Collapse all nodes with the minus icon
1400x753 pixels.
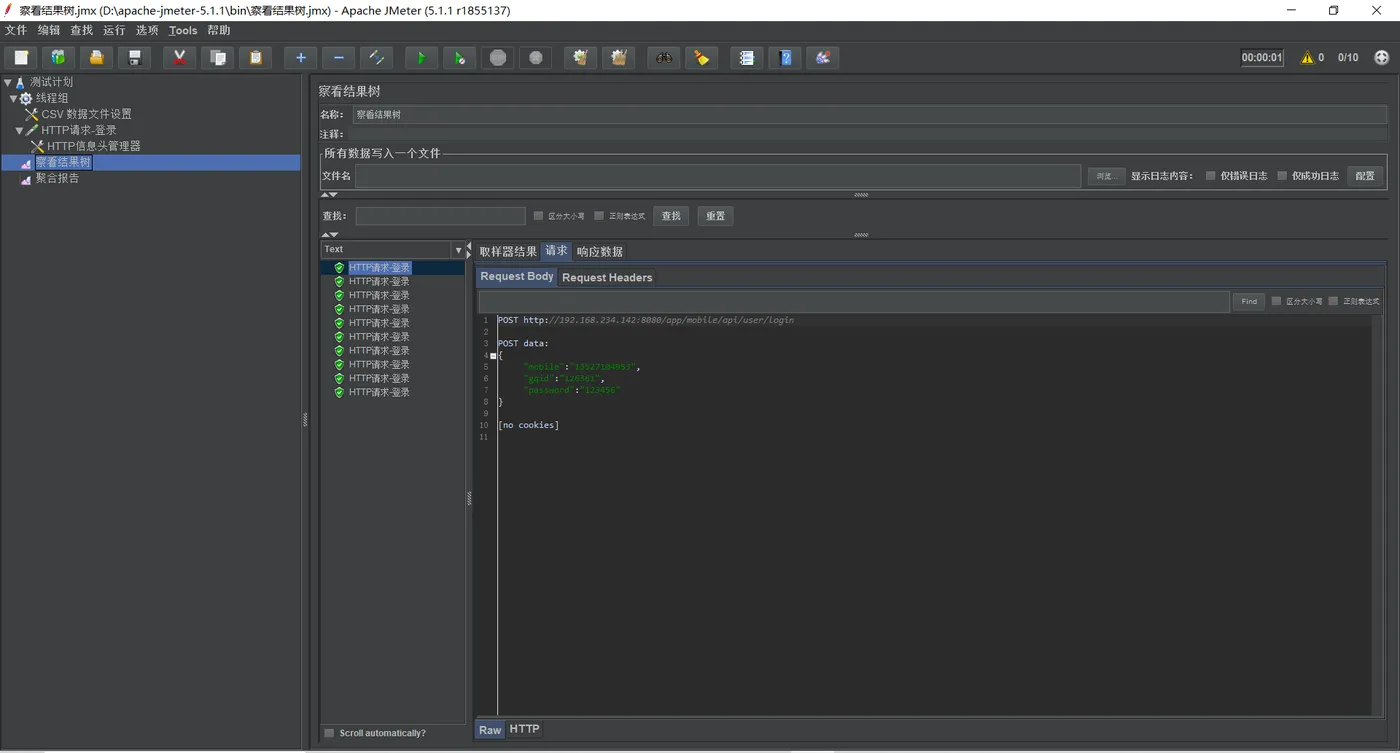click(338, 58)
